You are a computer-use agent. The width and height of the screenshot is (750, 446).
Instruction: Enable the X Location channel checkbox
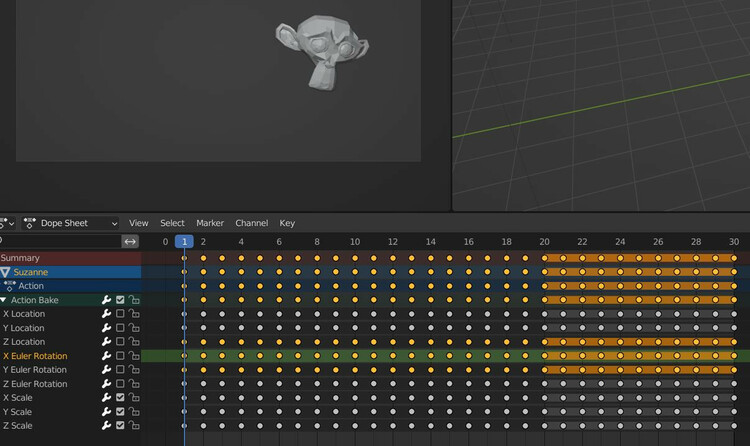pos(120,314)
